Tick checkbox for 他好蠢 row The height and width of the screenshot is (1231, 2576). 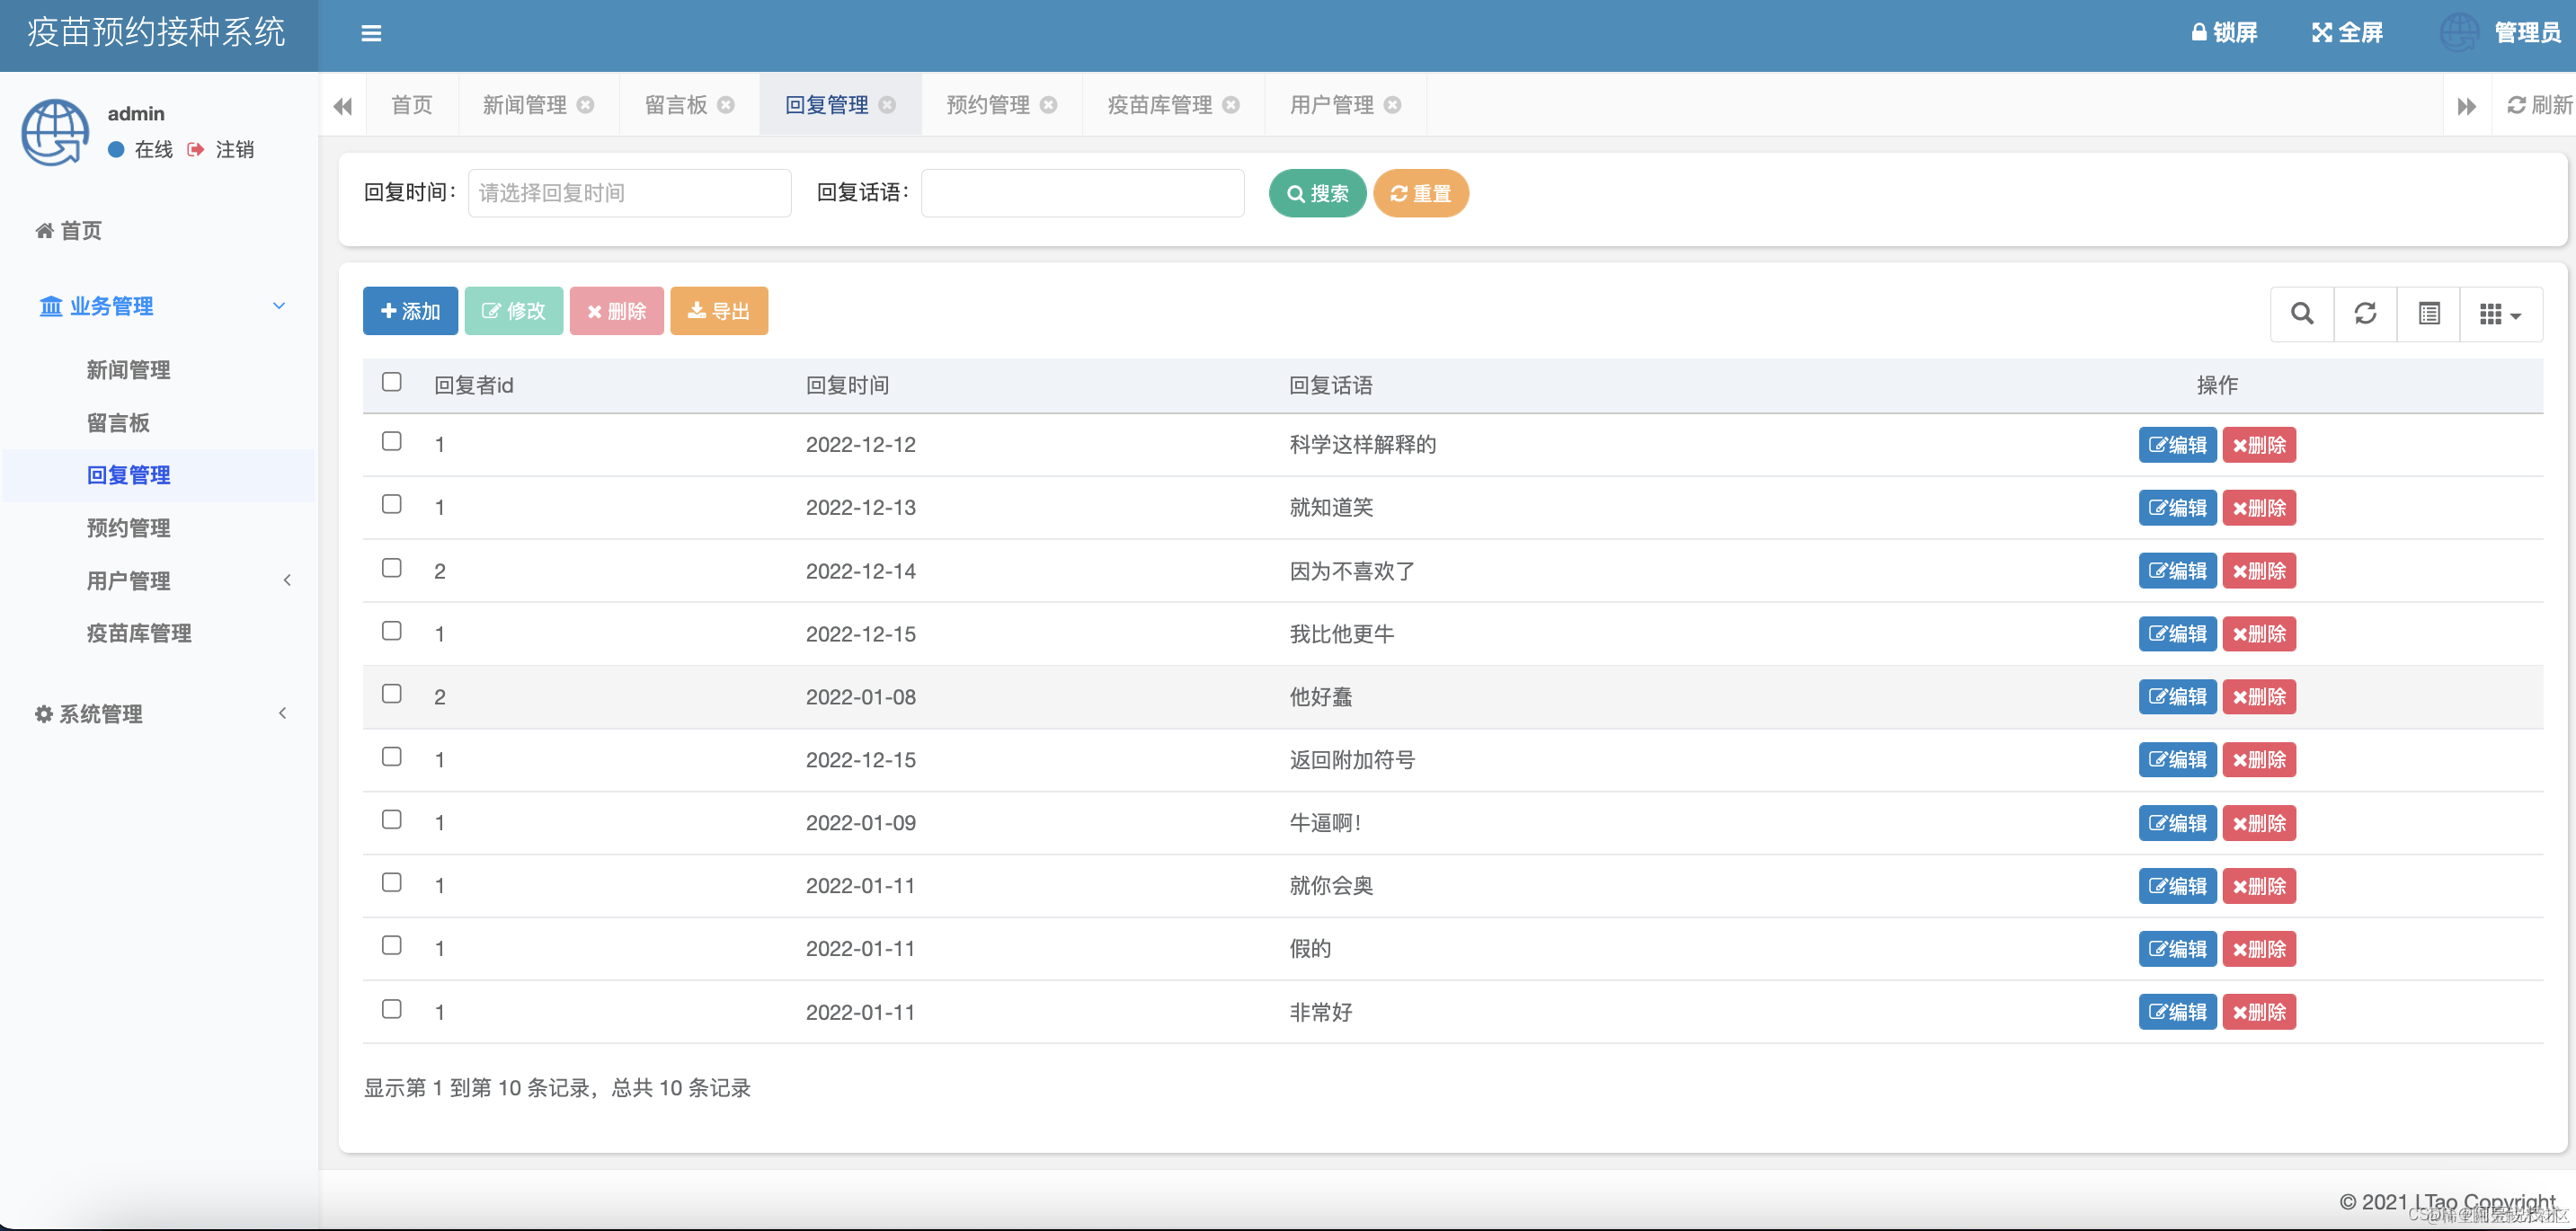392,694
